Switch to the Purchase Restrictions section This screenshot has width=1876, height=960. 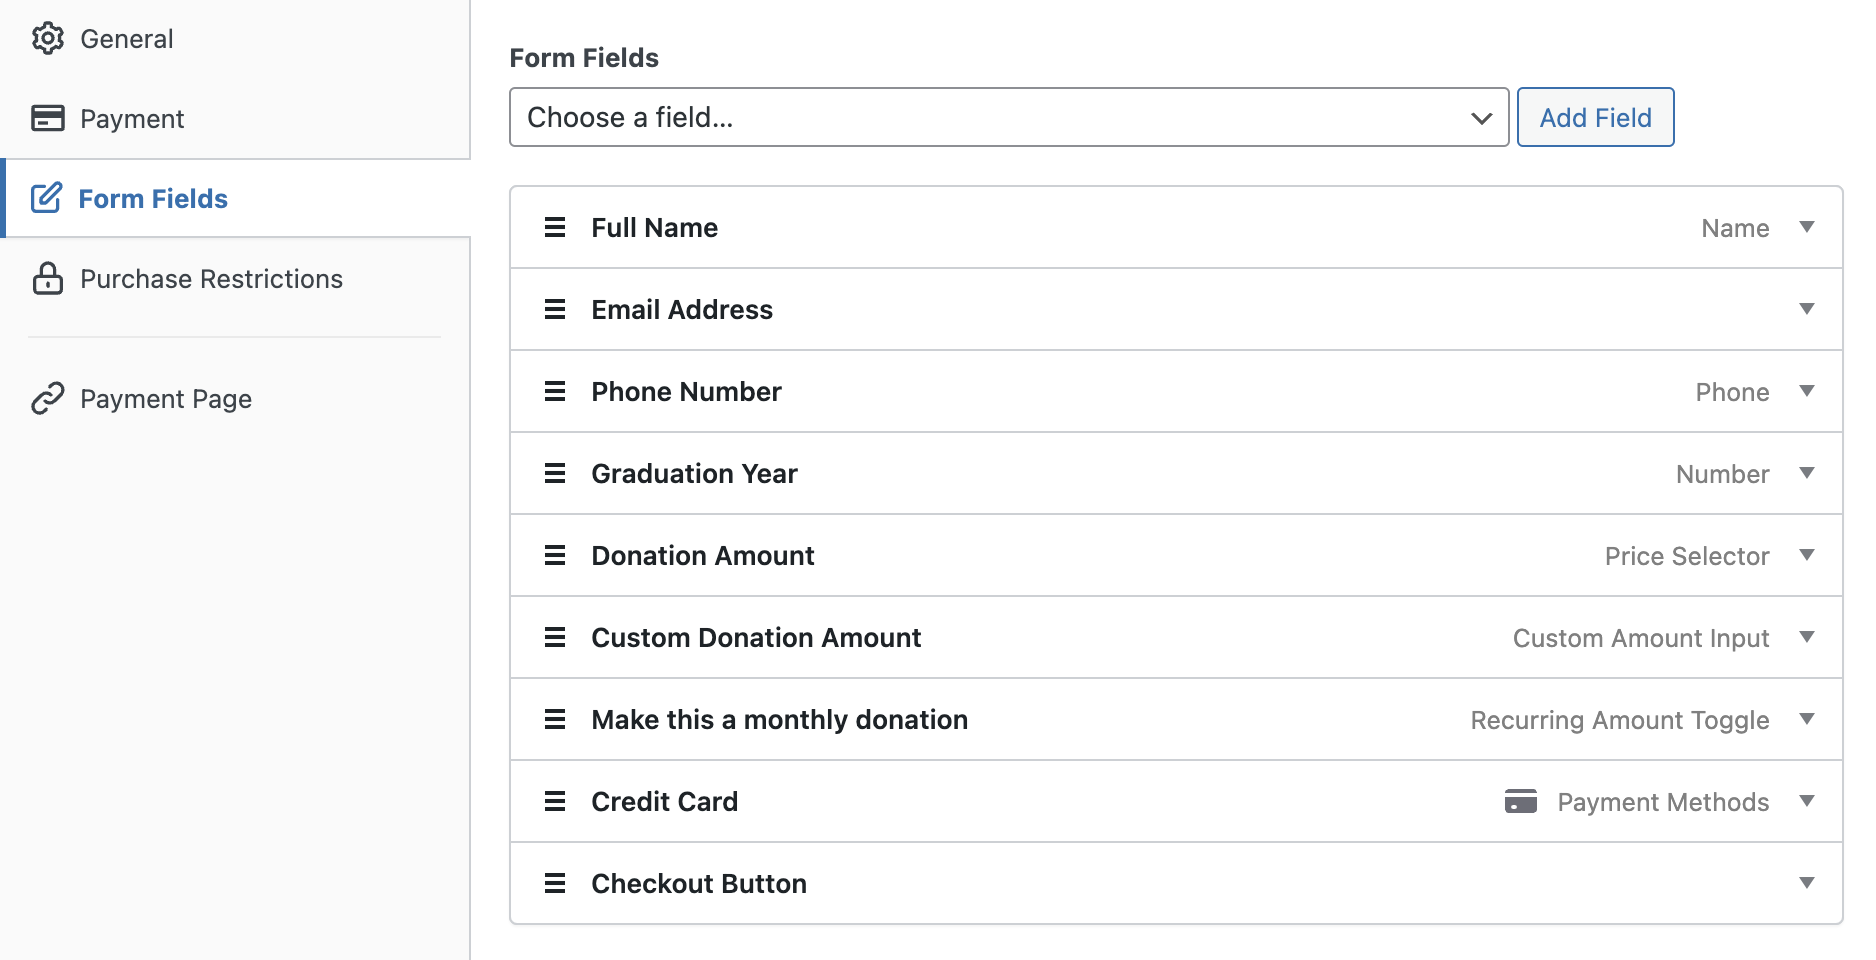coord(211,278)
